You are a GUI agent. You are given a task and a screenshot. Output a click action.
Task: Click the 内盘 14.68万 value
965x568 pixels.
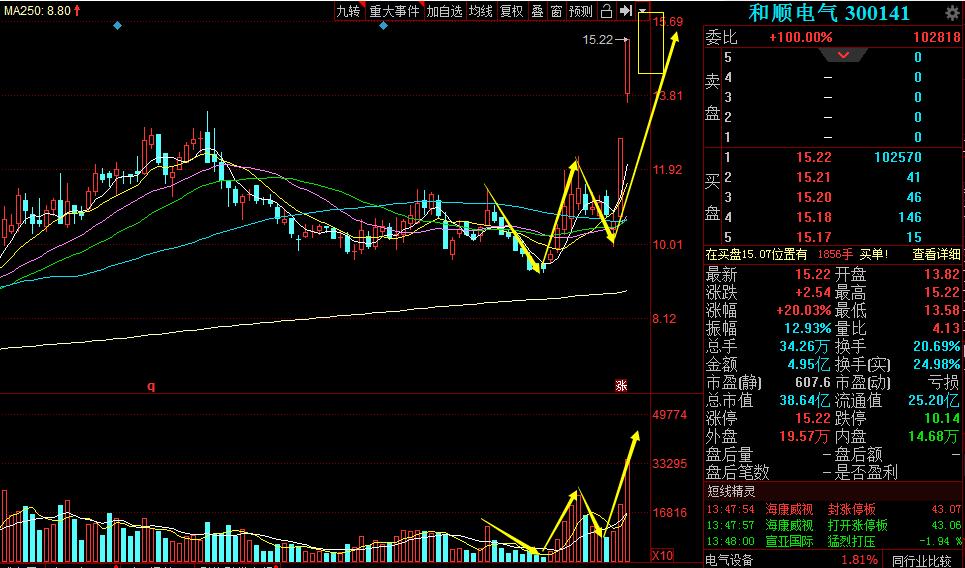coord(934,436)
